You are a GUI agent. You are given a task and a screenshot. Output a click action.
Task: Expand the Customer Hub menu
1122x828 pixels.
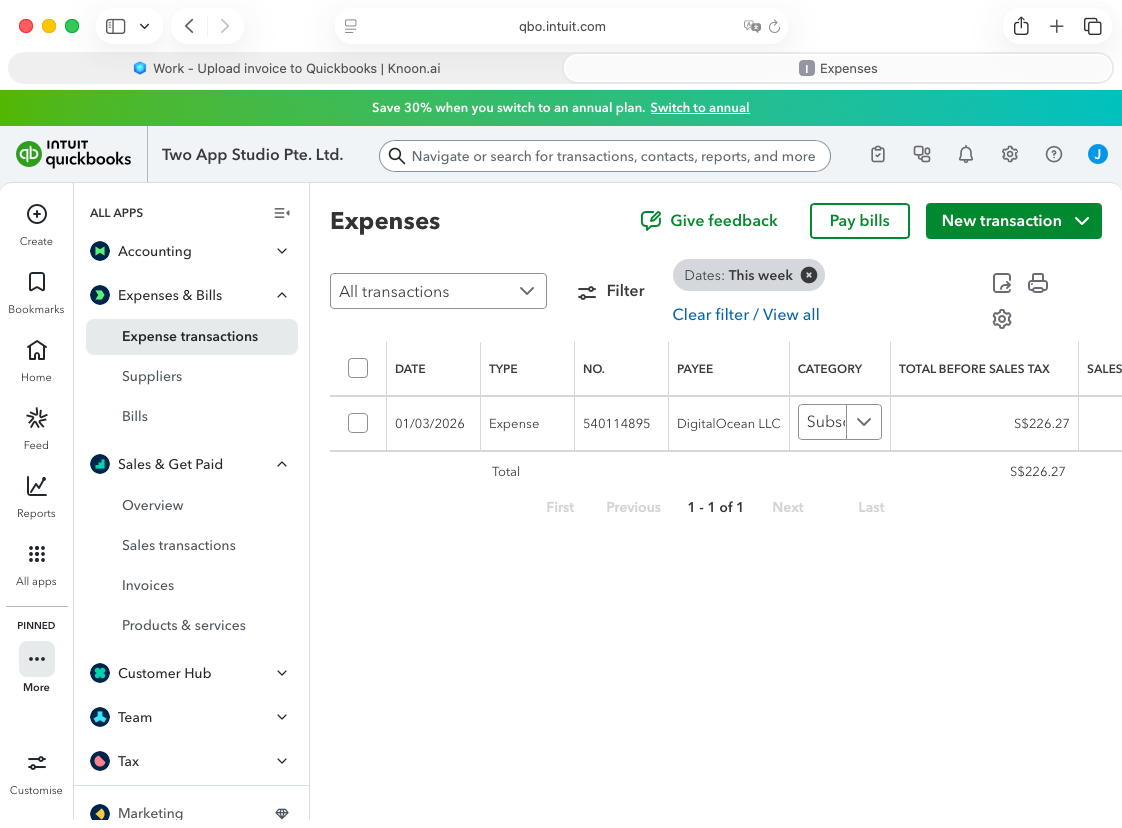pos(281,673)
